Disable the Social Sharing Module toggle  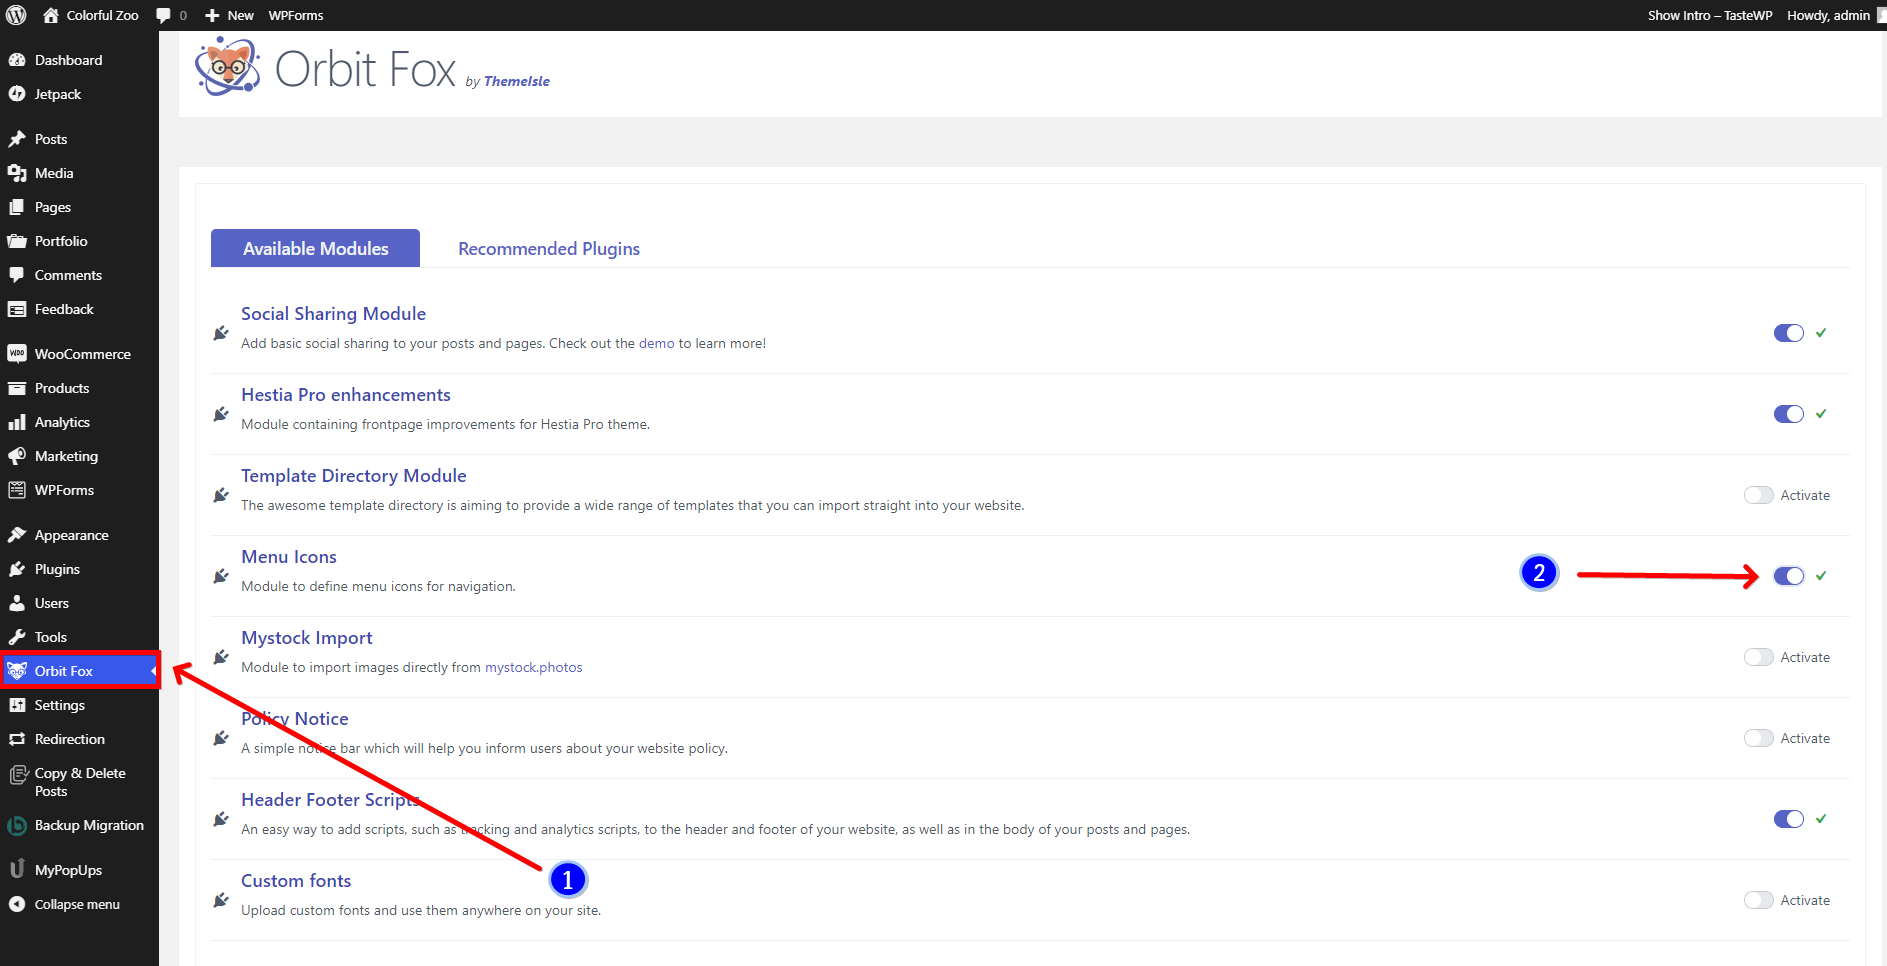point(1788,333)
